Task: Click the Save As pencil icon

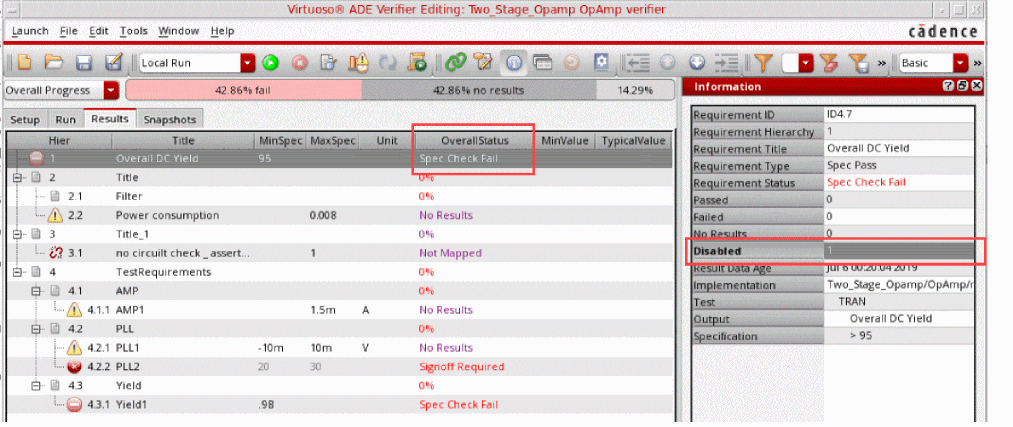Action: (x=113, y=63)
